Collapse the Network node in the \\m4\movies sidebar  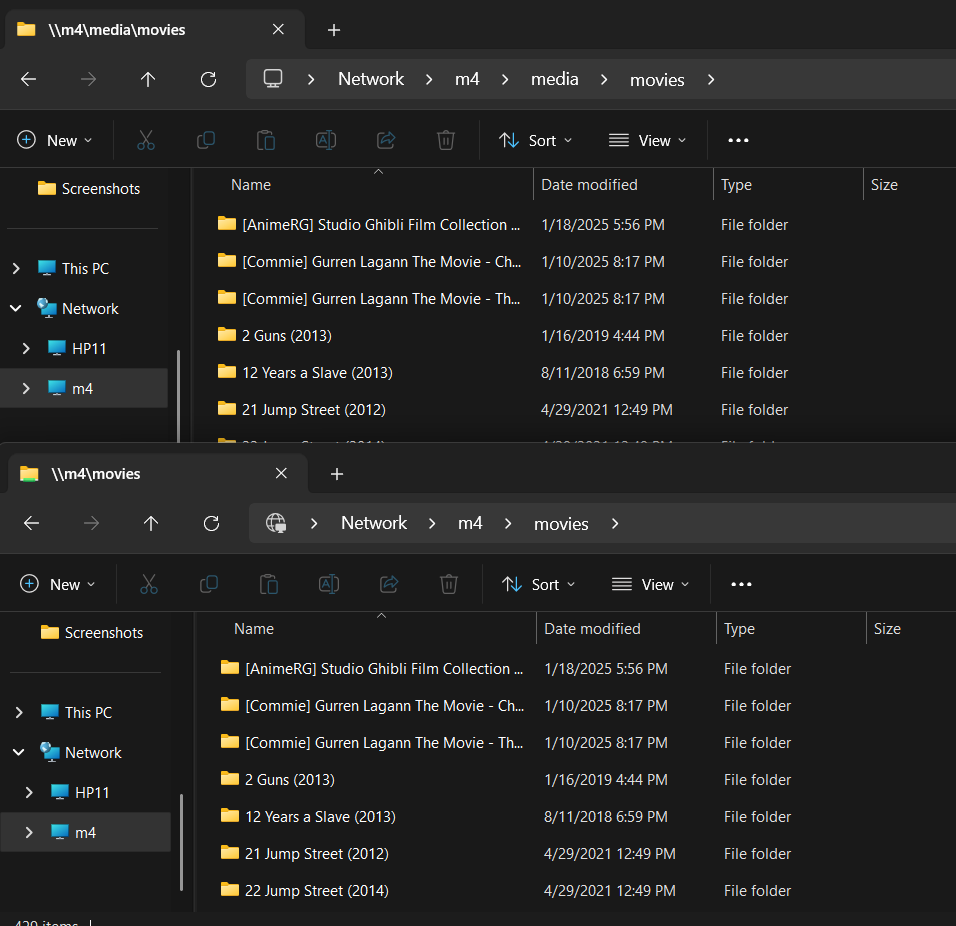click(19, 753)
